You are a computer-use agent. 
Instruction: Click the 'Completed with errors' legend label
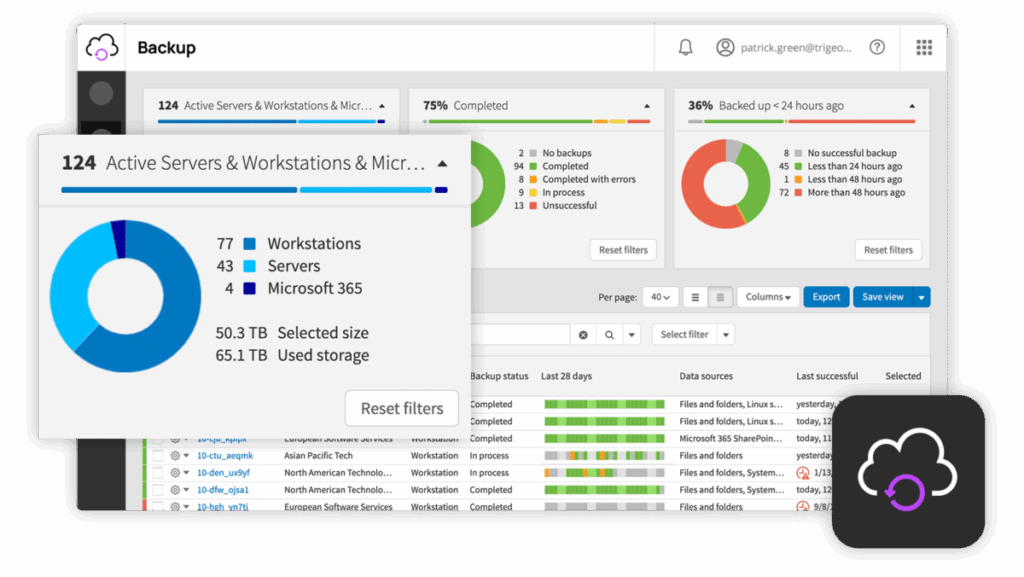pyautogui.click(x=588, y=179)
